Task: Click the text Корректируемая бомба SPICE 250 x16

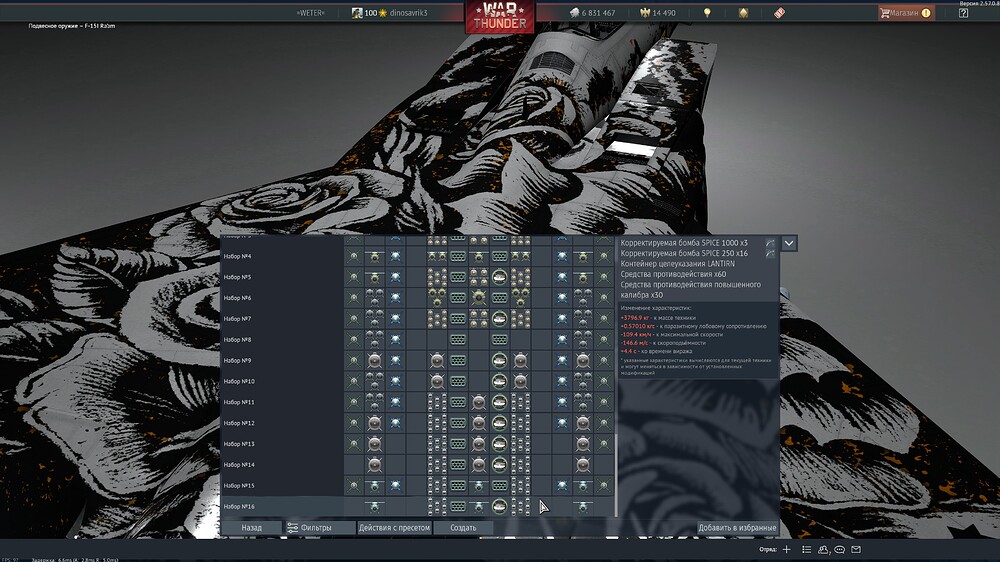Action: tap(684, 253)
